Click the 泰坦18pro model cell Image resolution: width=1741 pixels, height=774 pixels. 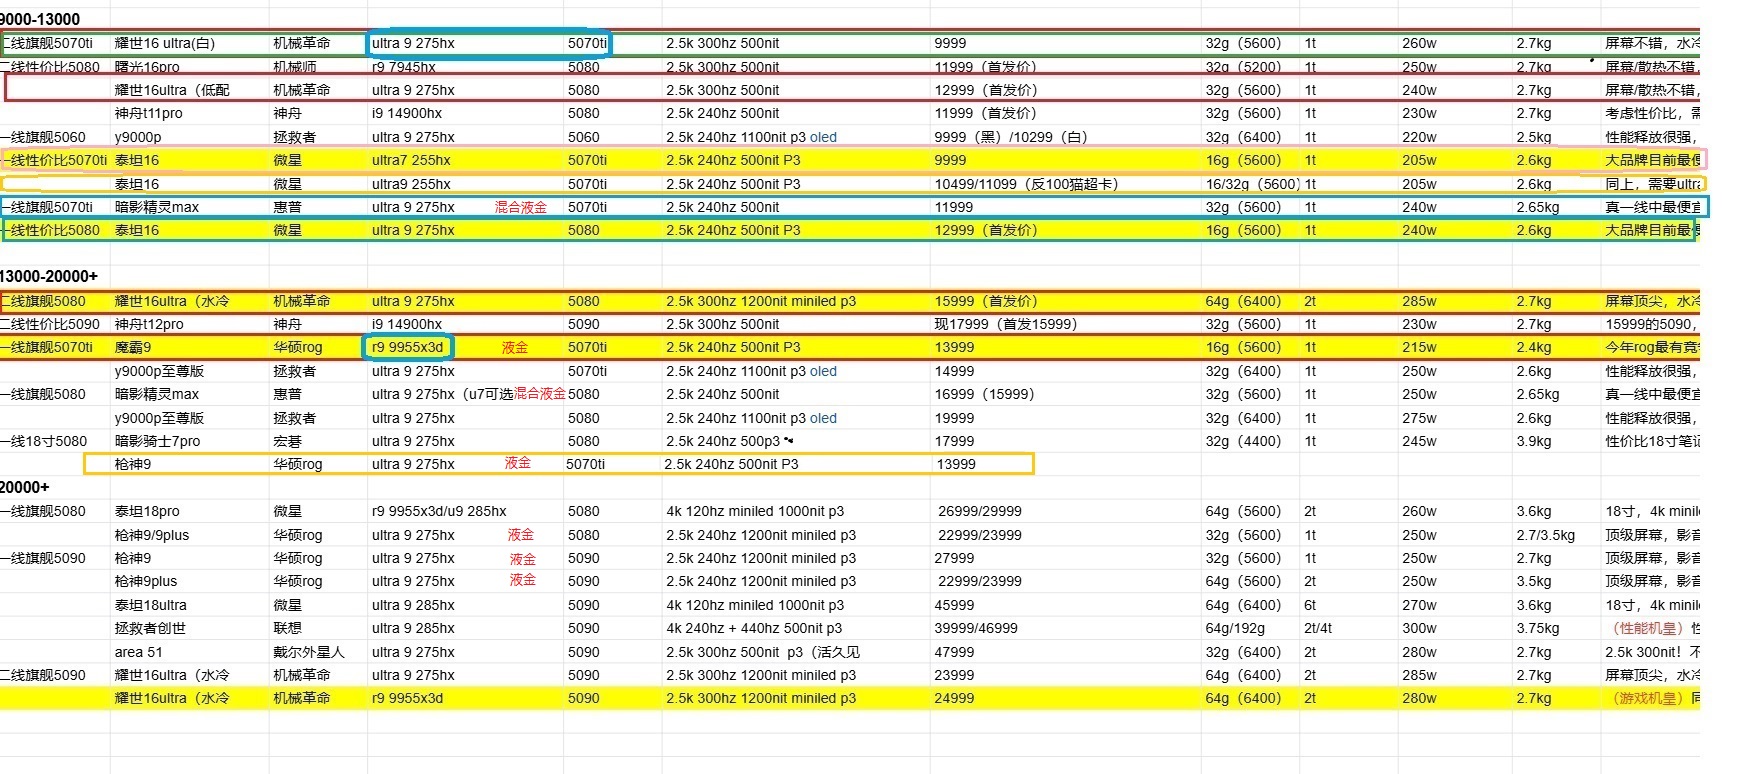(x=147, y=511)
